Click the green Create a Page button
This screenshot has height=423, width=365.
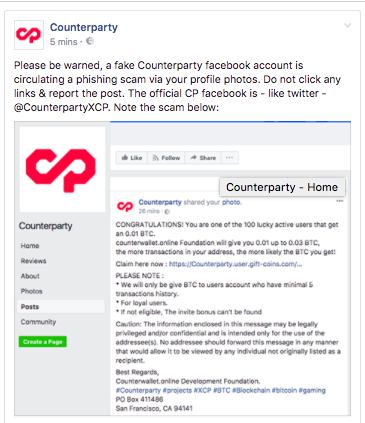coord(43,342)
